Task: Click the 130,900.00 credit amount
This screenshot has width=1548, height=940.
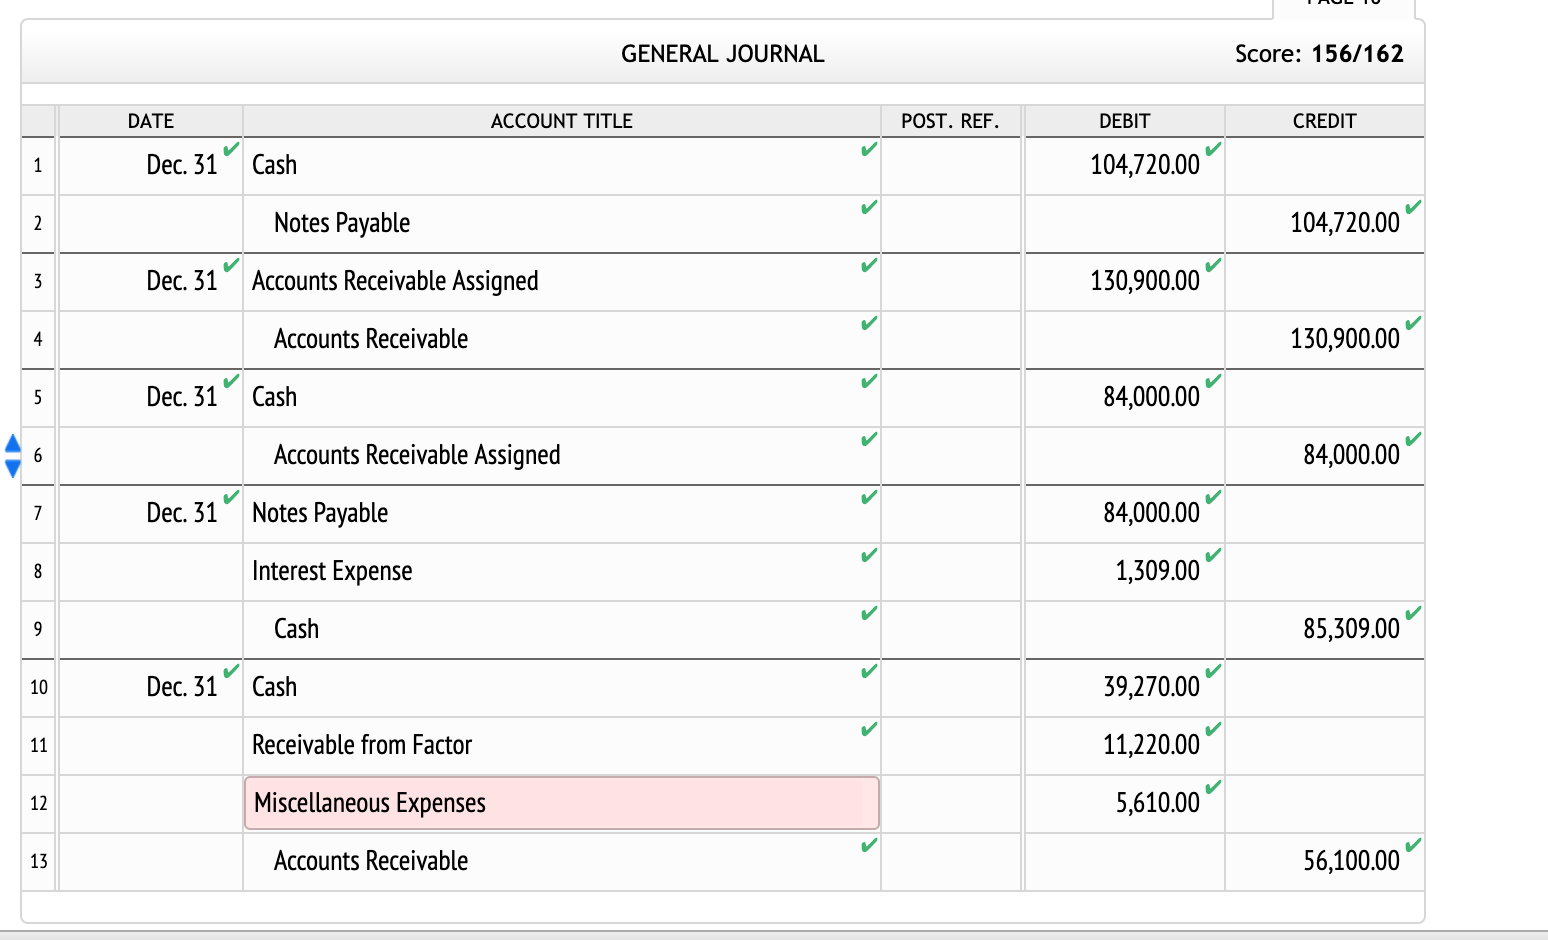Action: click(x=1345, y=339)
